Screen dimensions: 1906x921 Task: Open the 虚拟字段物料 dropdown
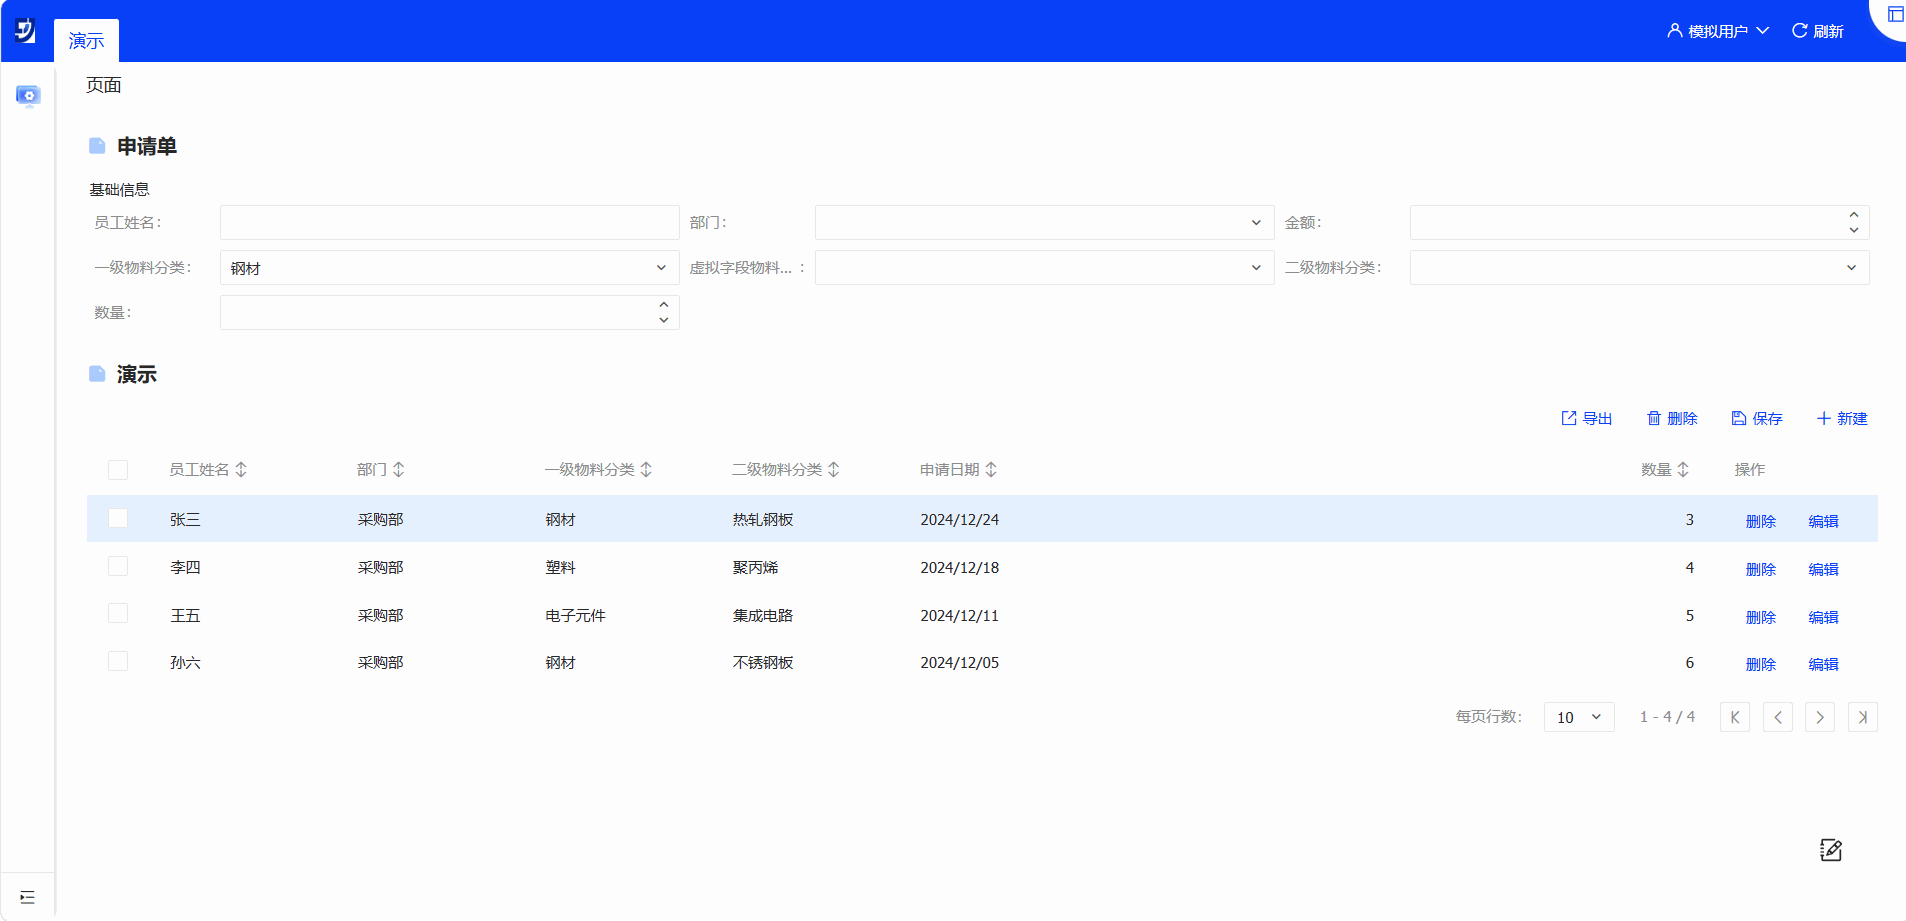(x=1044, y=268)
